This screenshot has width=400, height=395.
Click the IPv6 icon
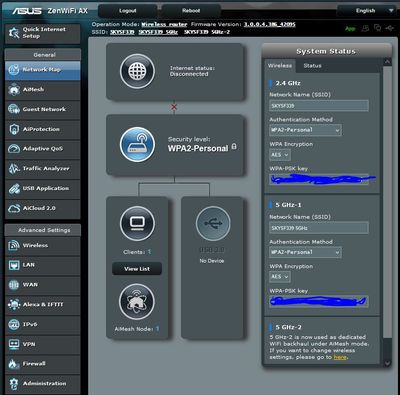click(14, 324)
